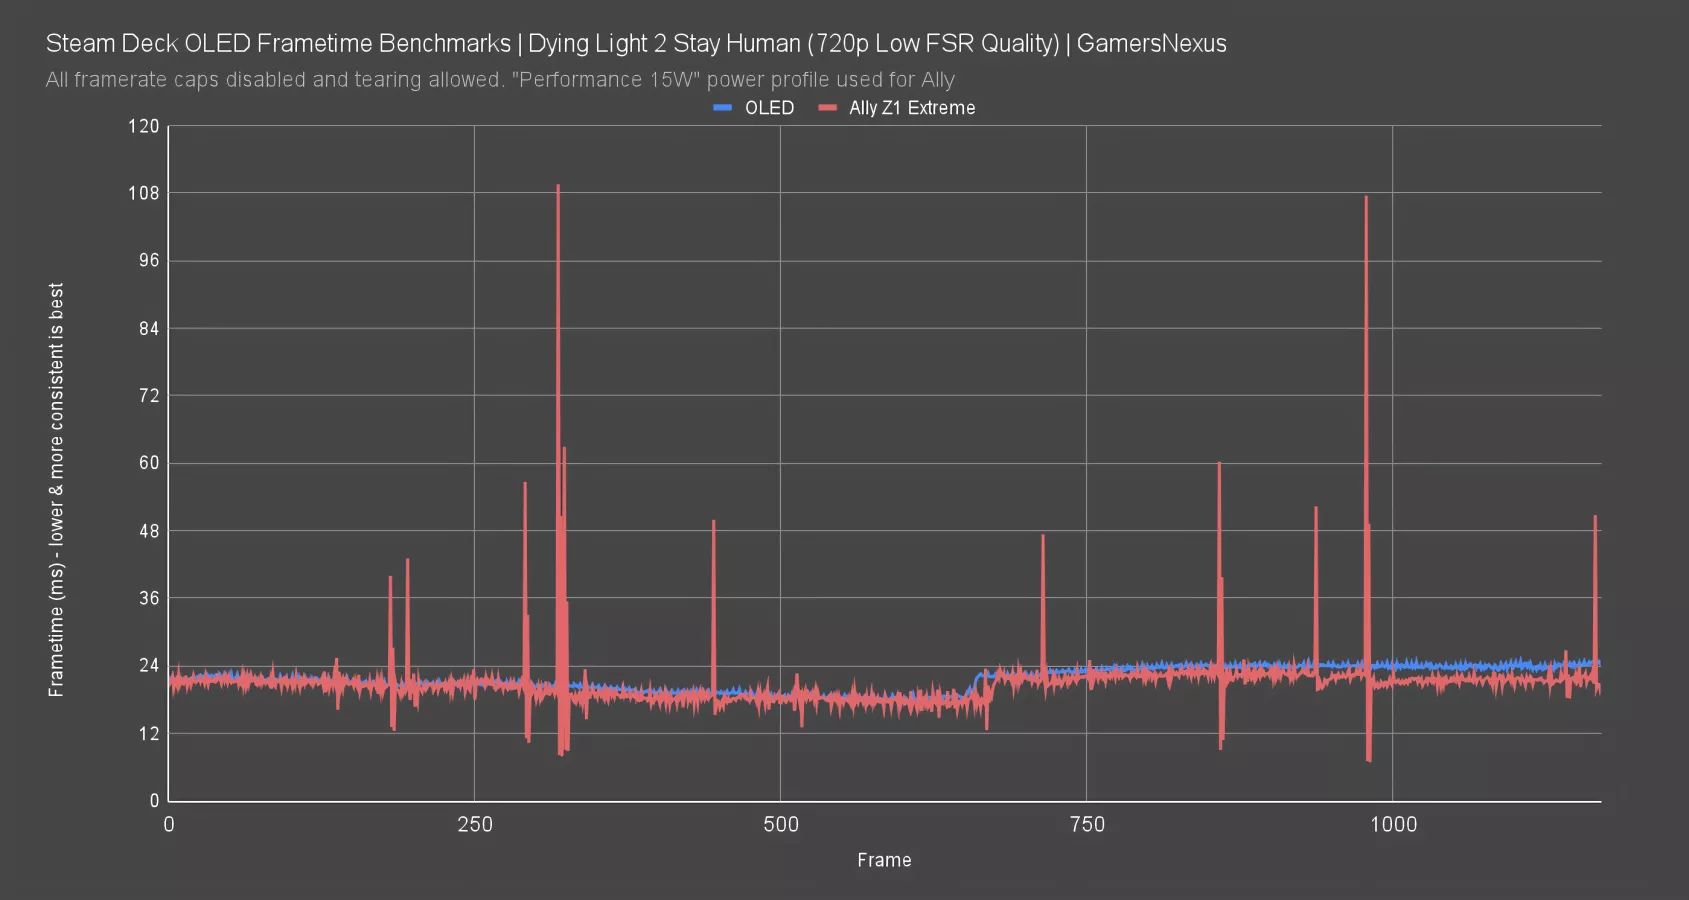Select the Ally Z1 Extreme legend label
Viewport: 1689px width, 900px height.
click(x=911, y=108)
